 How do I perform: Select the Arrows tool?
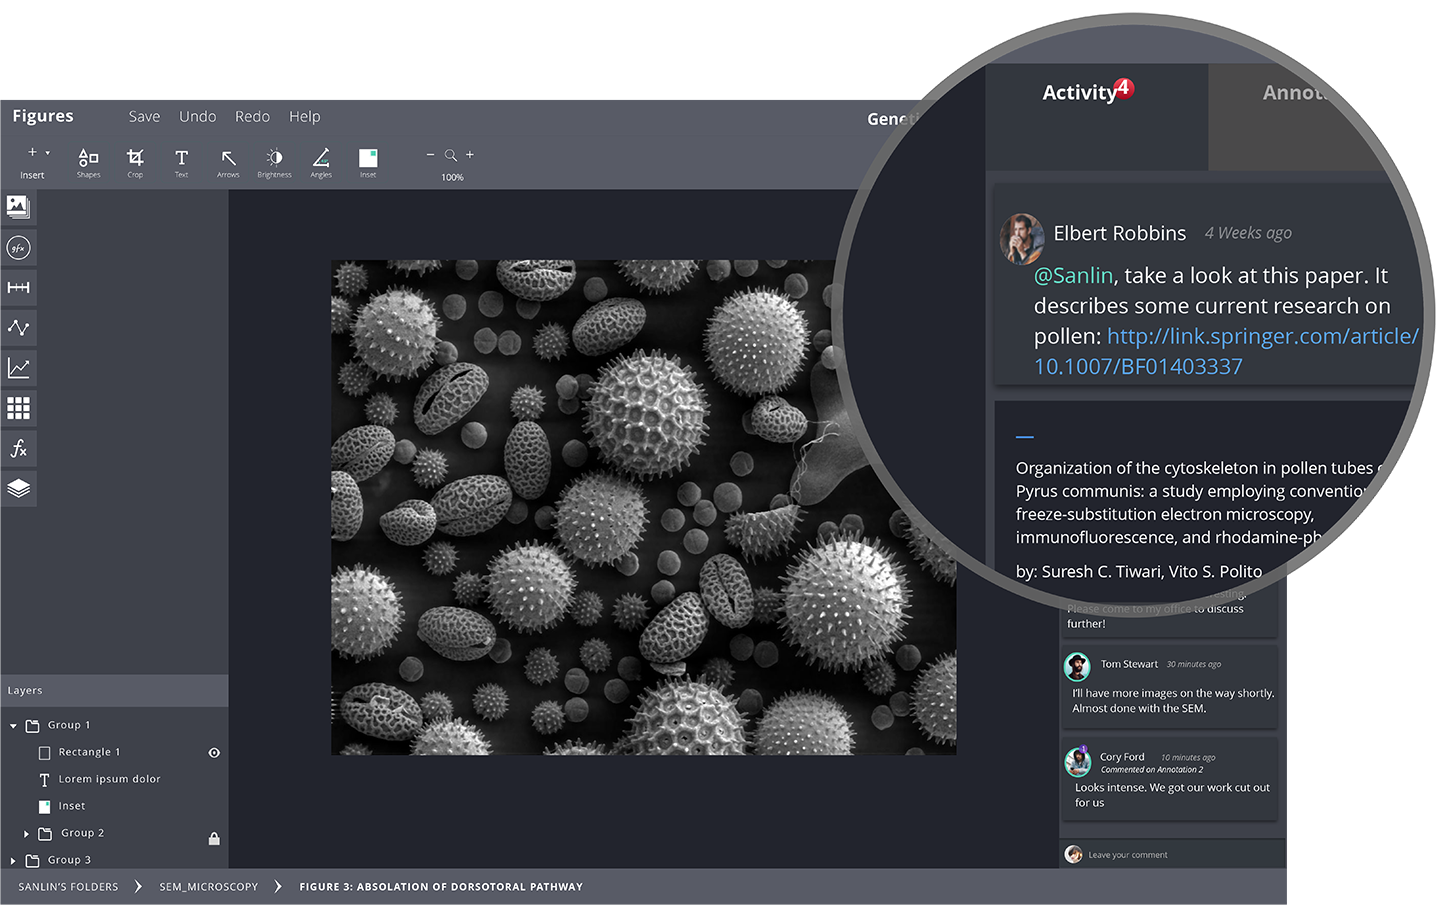tap(228, 161)
